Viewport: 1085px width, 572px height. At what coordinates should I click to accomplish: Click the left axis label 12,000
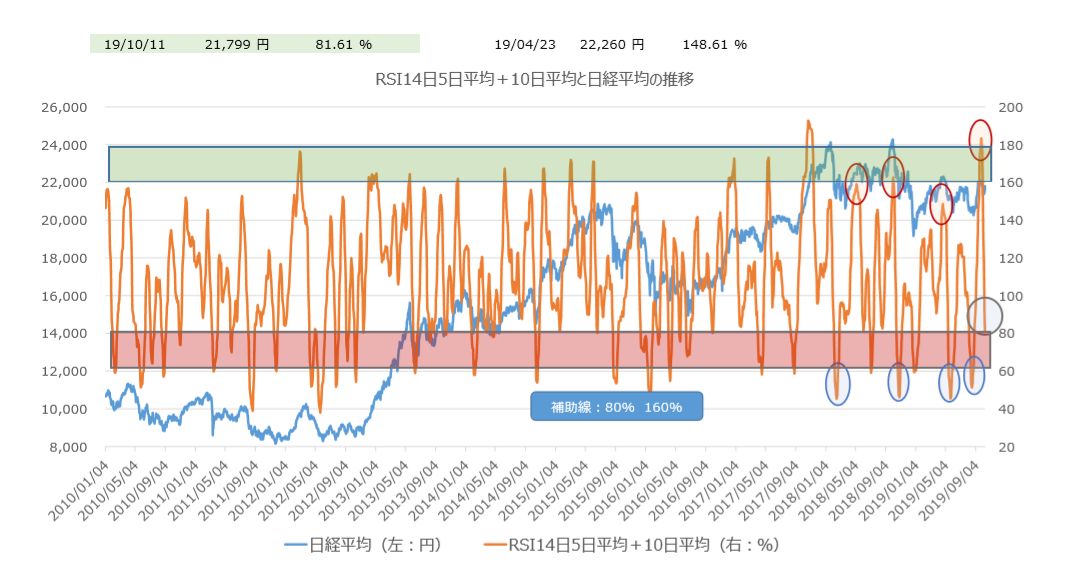64,371
